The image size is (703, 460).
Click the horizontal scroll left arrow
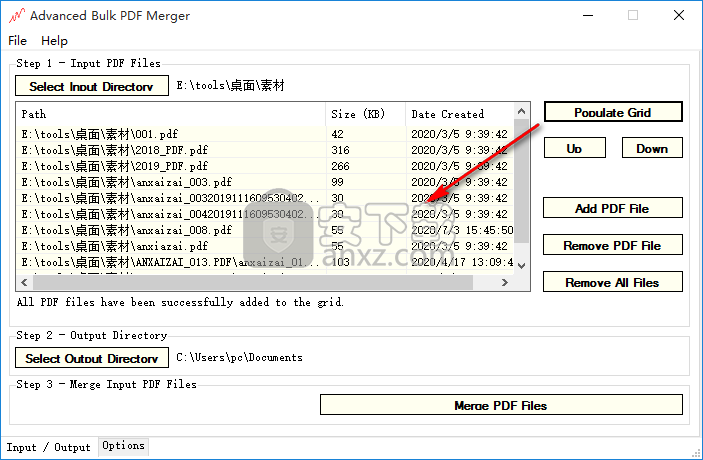point(24,282)
